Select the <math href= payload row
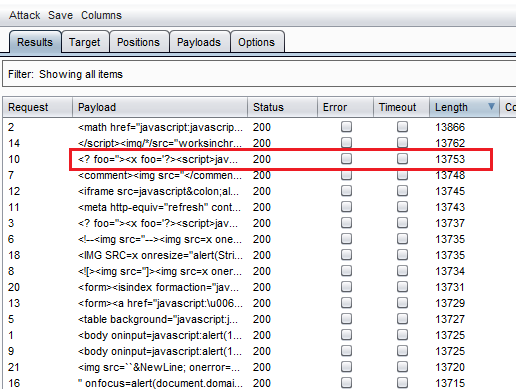 click(160, 127)
